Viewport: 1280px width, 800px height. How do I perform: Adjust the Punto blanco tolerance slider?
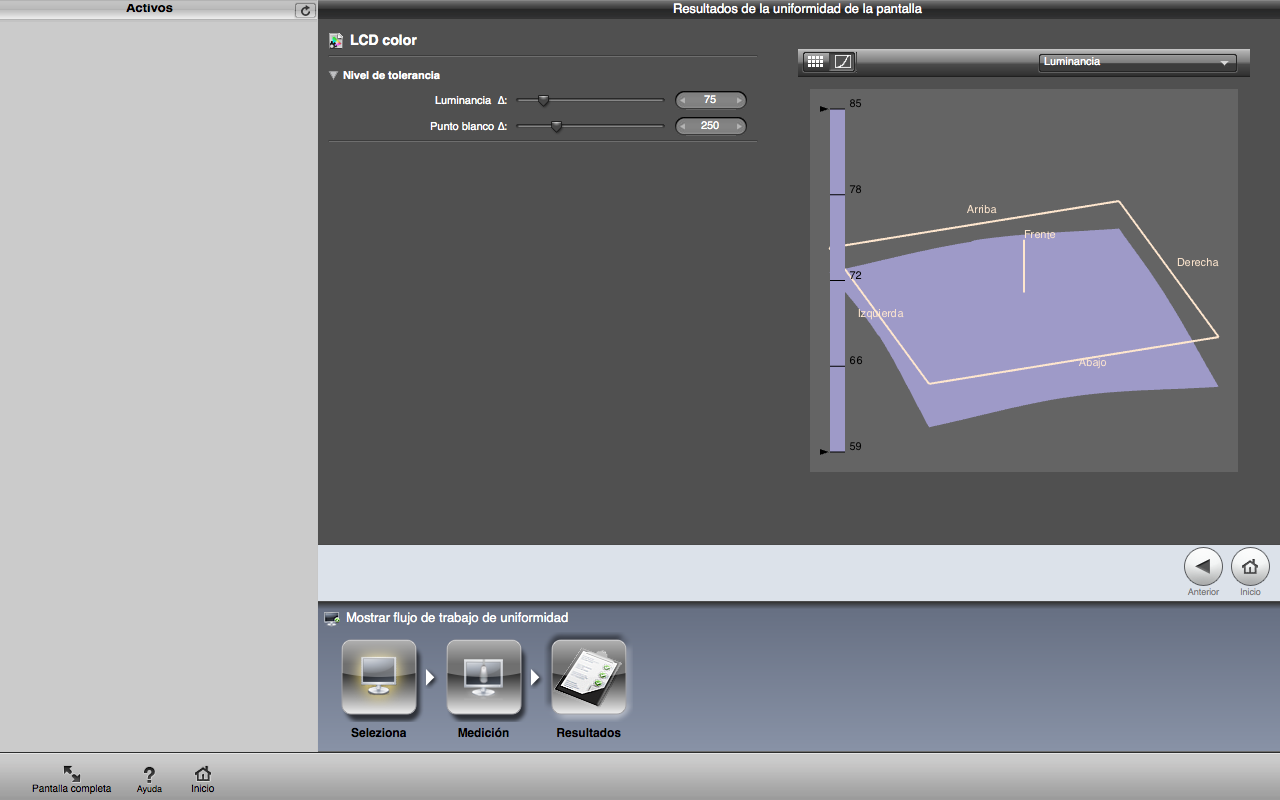tap(556, 126)
